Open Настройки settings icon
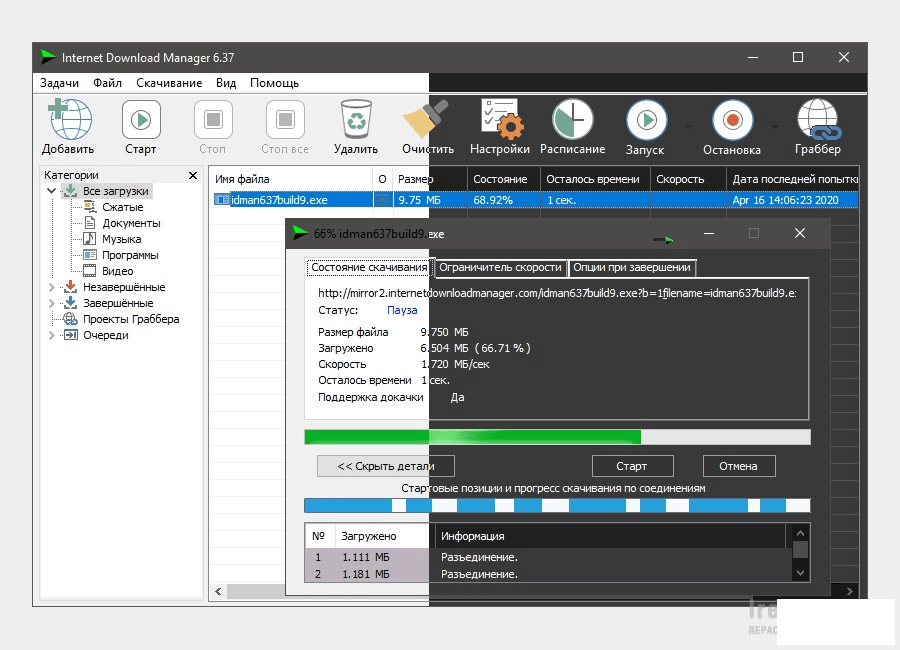 pos(501,119)
